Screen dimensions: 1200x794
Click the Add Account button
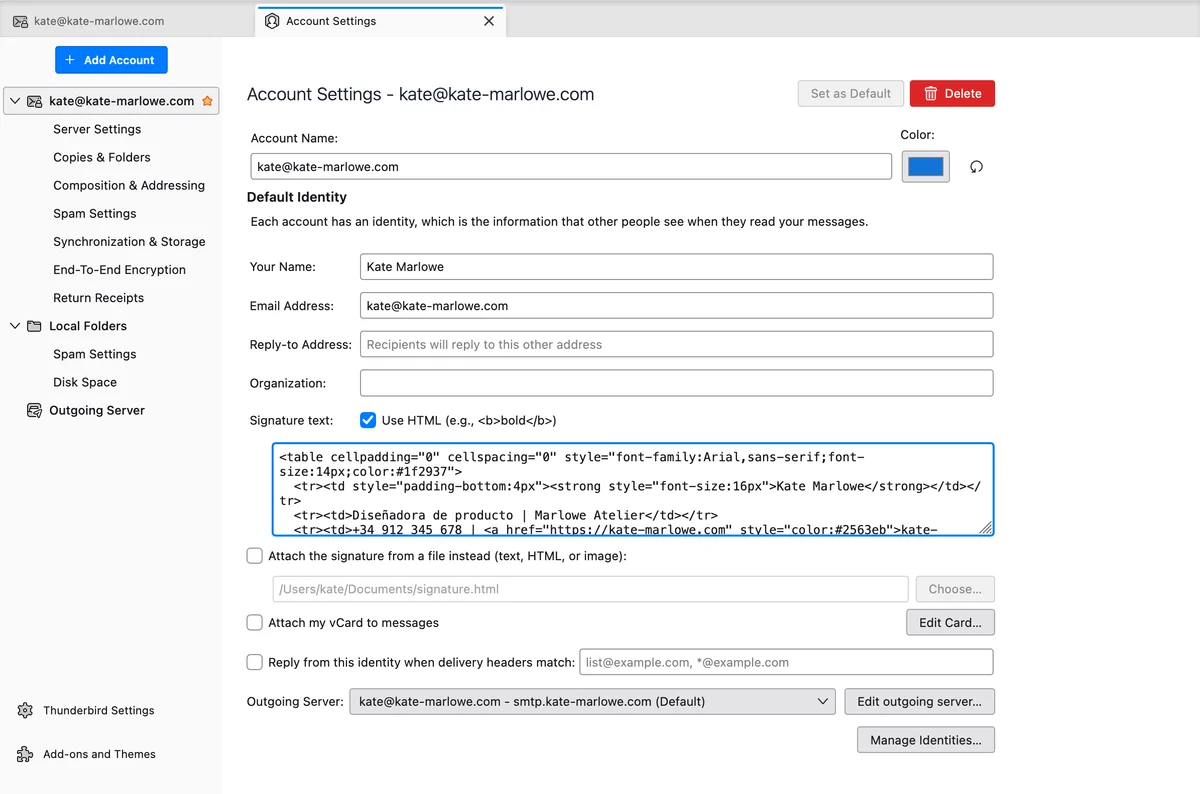click(x=111, y=60)
